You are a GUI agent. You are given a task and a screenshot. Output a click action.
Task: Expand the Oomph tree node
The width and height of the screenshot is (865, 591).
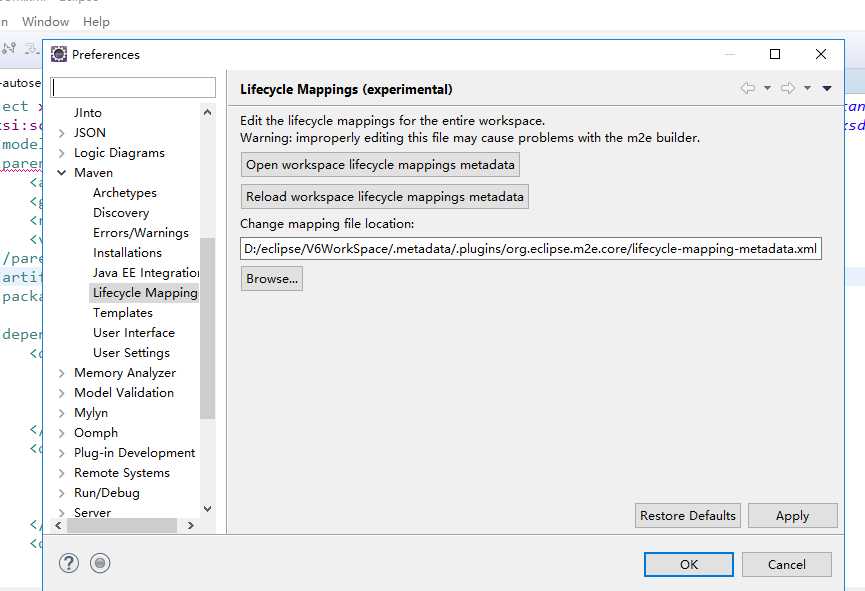(x=61, y=433)
